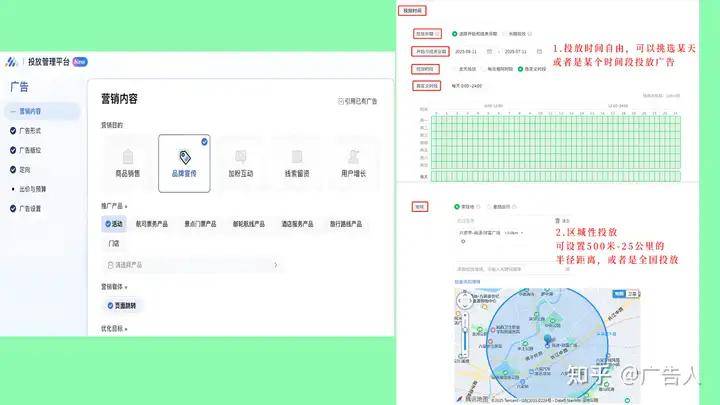Select the 航司票务产品 product type
720x405 pixels.
pos(152,224)
